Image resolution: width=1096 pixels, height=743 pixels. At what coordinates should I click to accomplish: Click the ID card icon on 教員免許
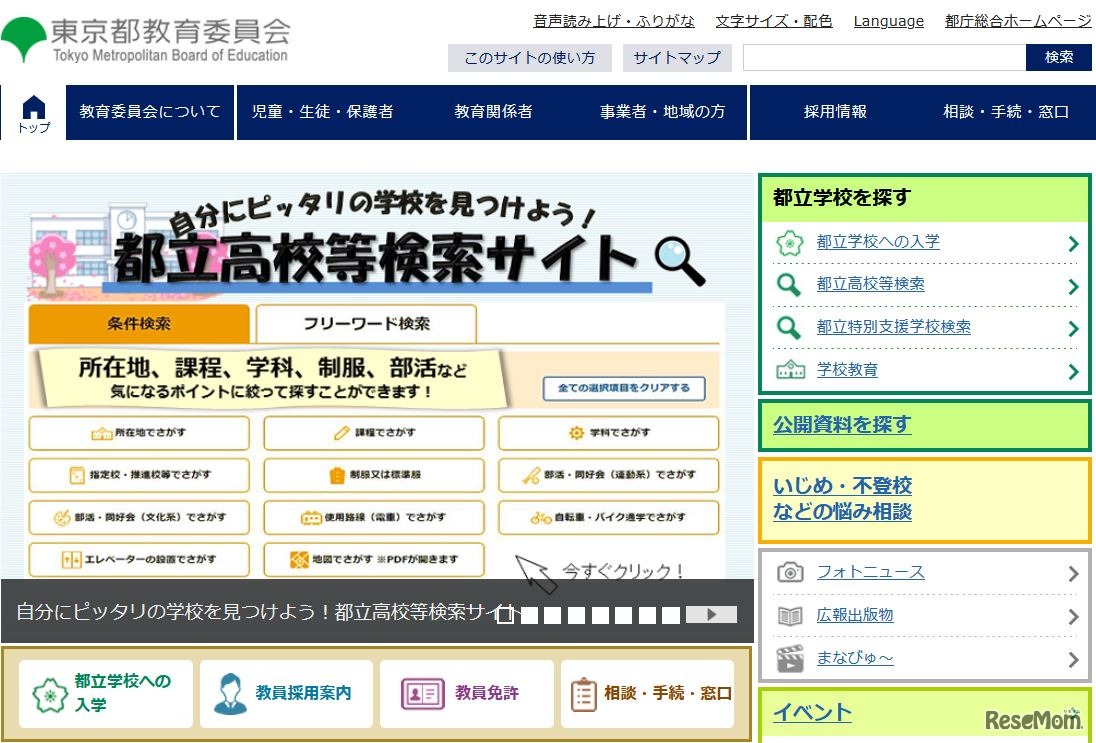[x=424, y=693]
